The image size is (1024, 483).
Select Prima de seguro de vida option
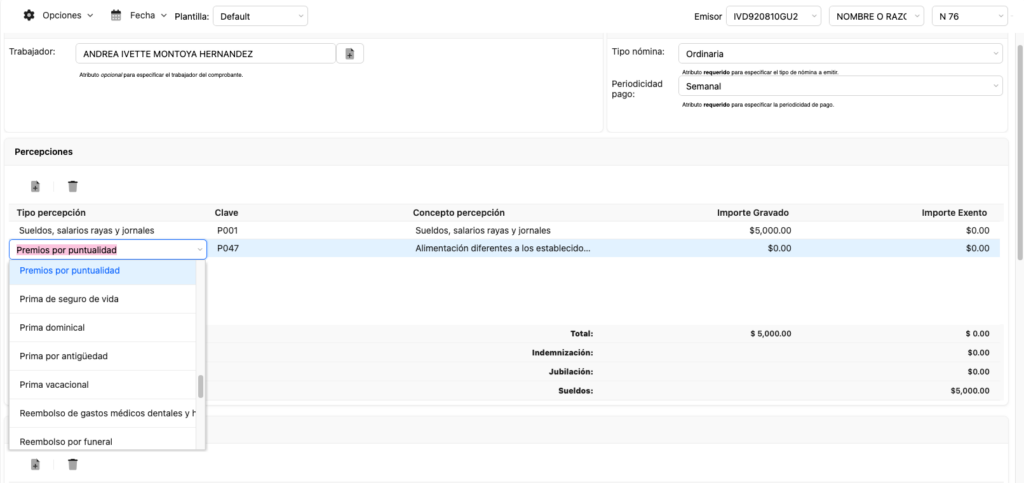(103, 299)
